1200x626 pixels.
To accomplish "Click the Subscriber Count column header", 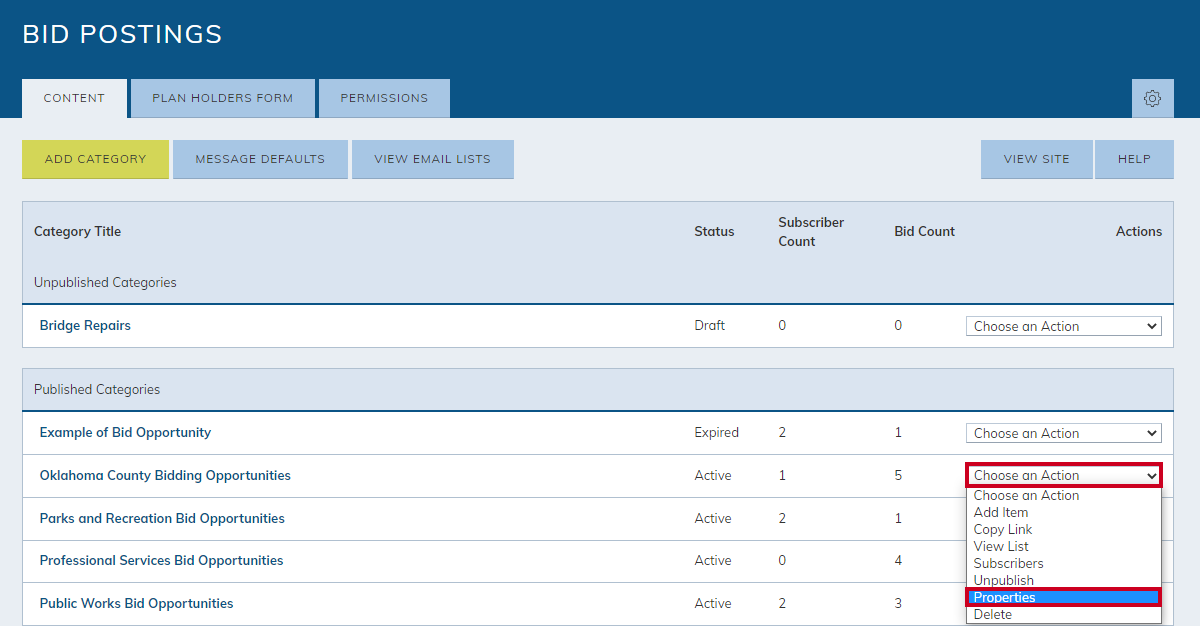I will tap(811, 231).
